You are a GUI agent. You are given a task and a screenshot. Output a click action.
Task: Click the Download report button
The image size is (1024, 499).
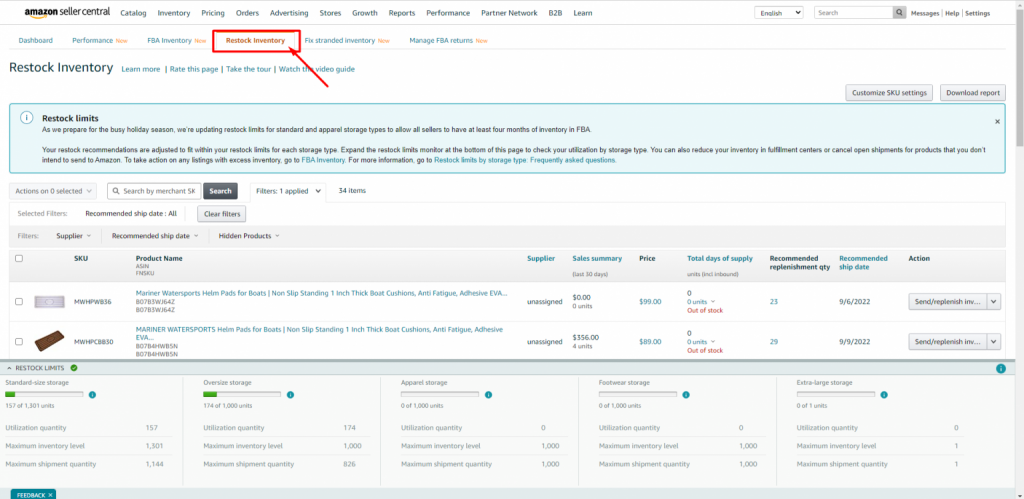click(972, 93)
